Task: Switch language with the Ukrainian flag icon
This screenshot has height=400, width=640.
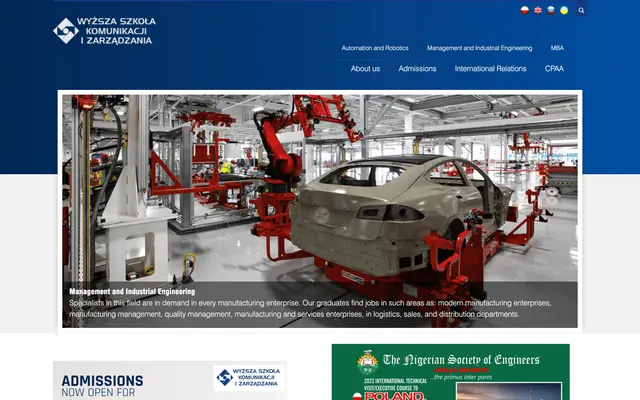Action: [564, 10]
